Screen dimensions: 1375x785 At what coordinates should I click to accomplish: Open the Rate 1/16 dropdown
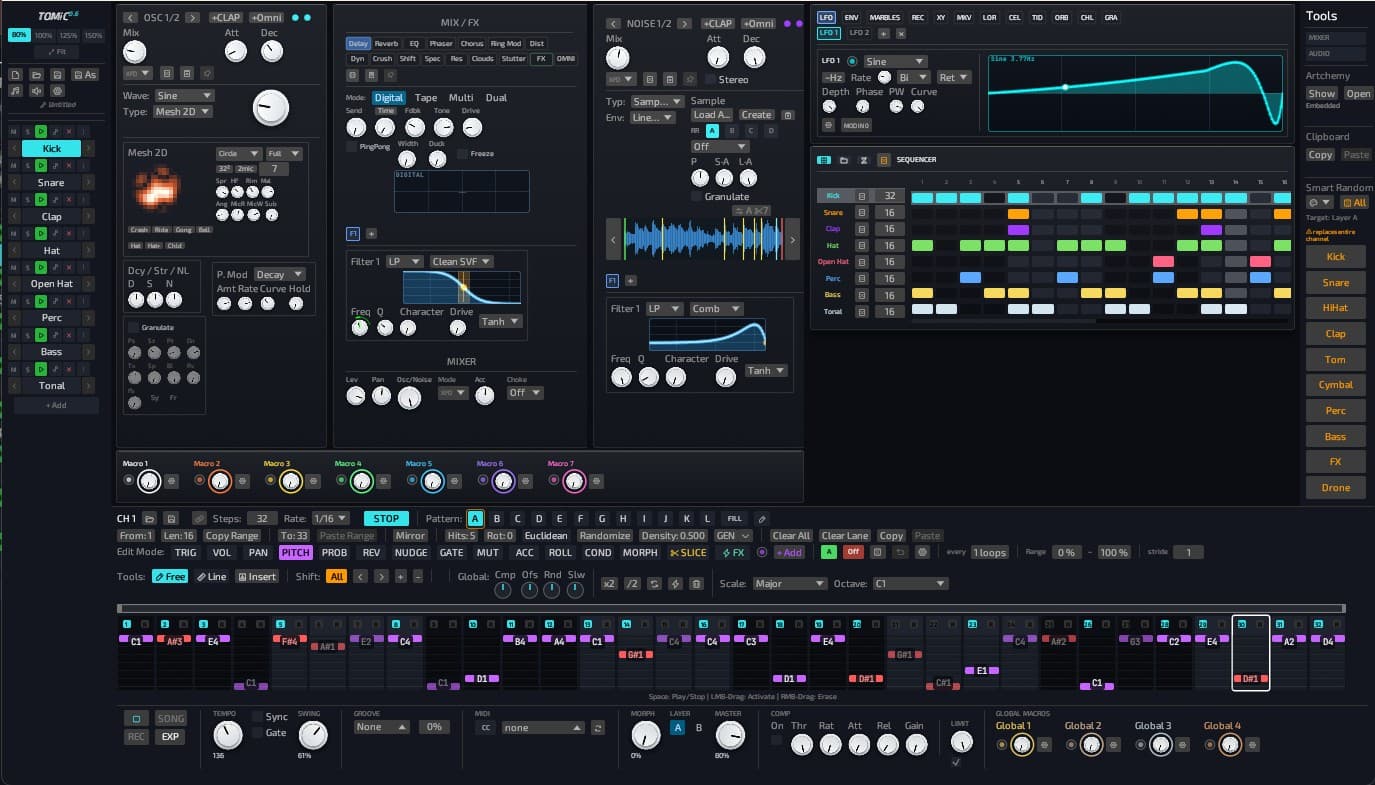click(330, 519)
